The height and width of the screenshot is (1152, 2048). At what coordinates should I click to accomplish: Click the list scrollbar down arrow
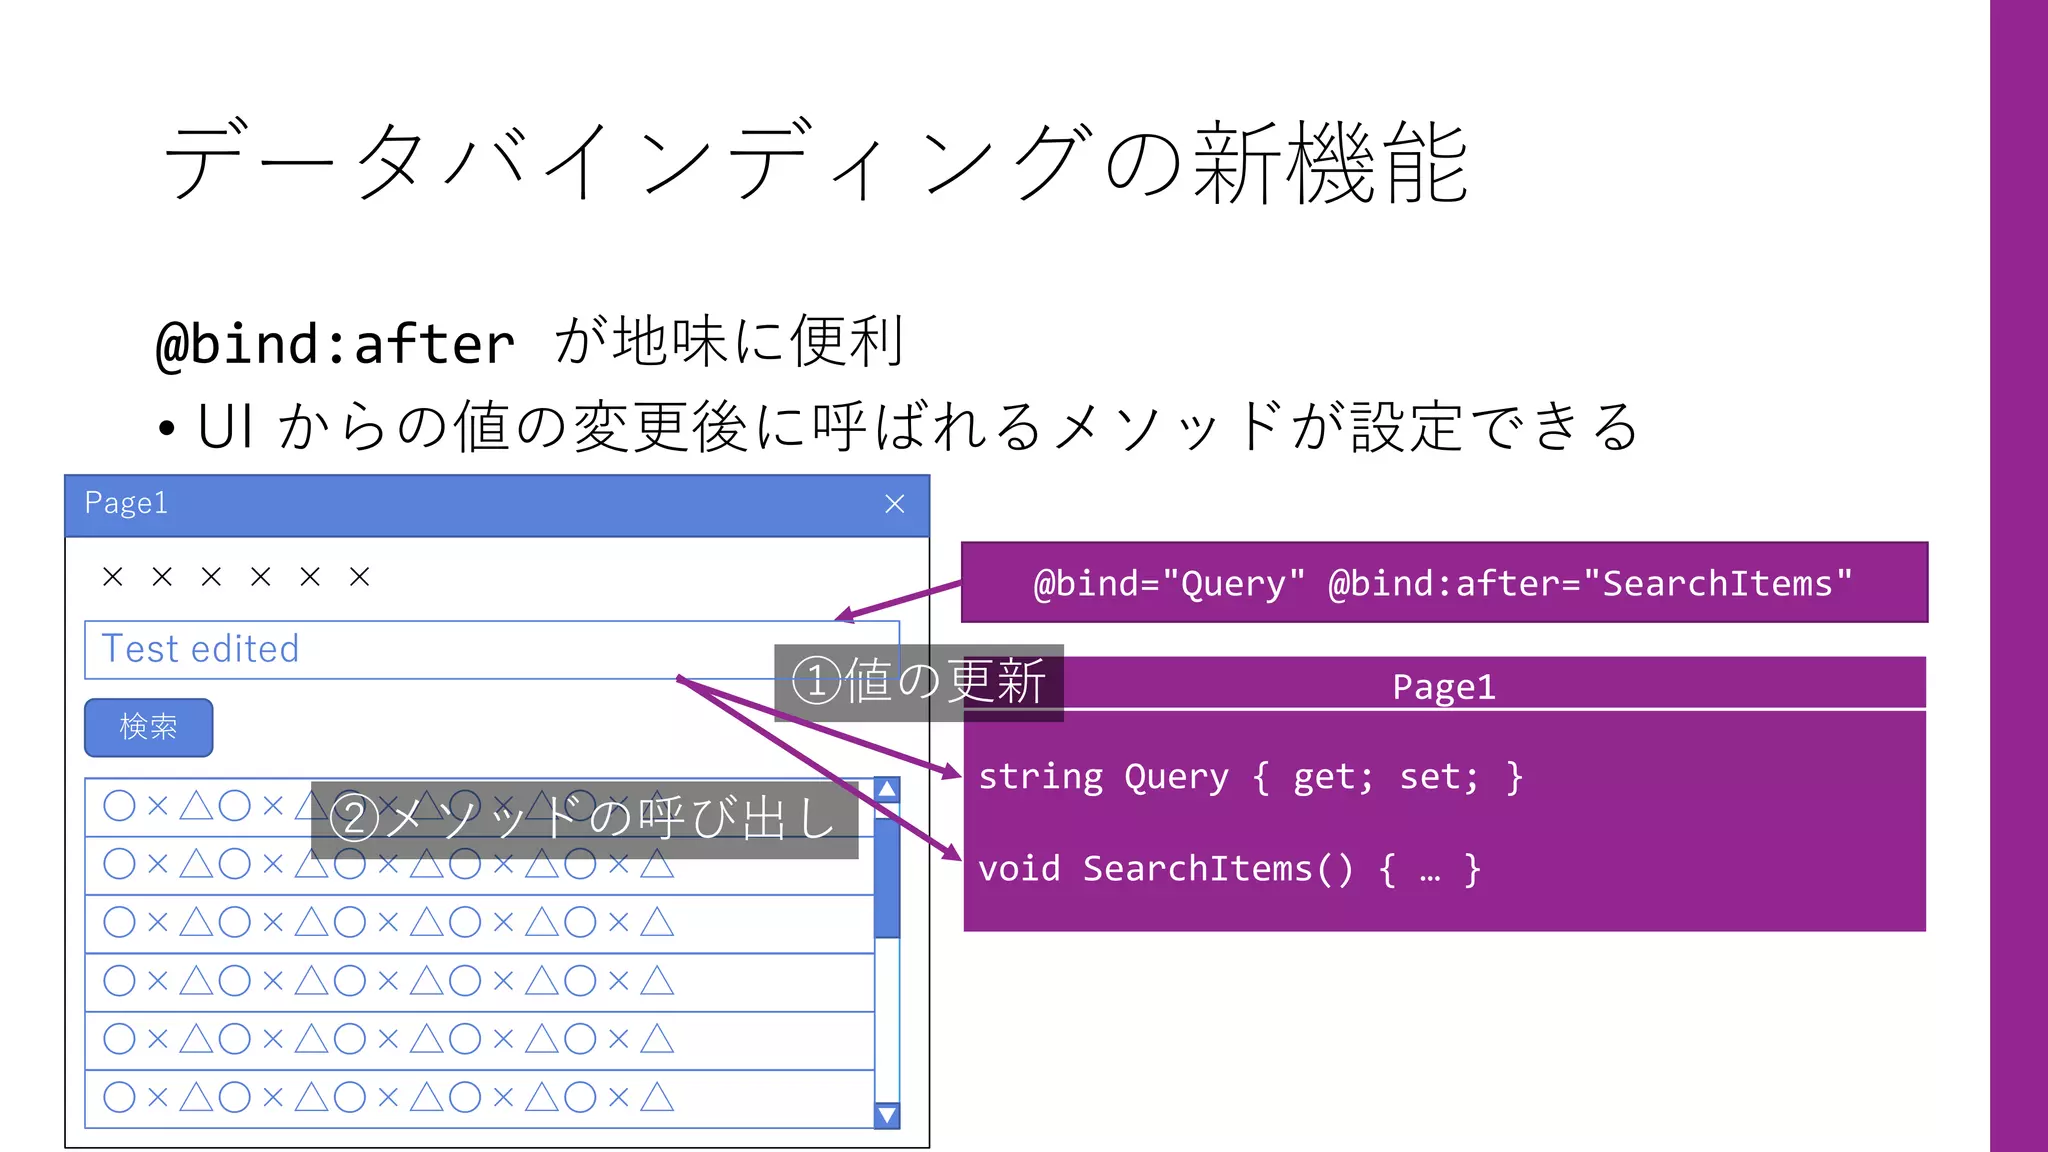coord(887,1115)
